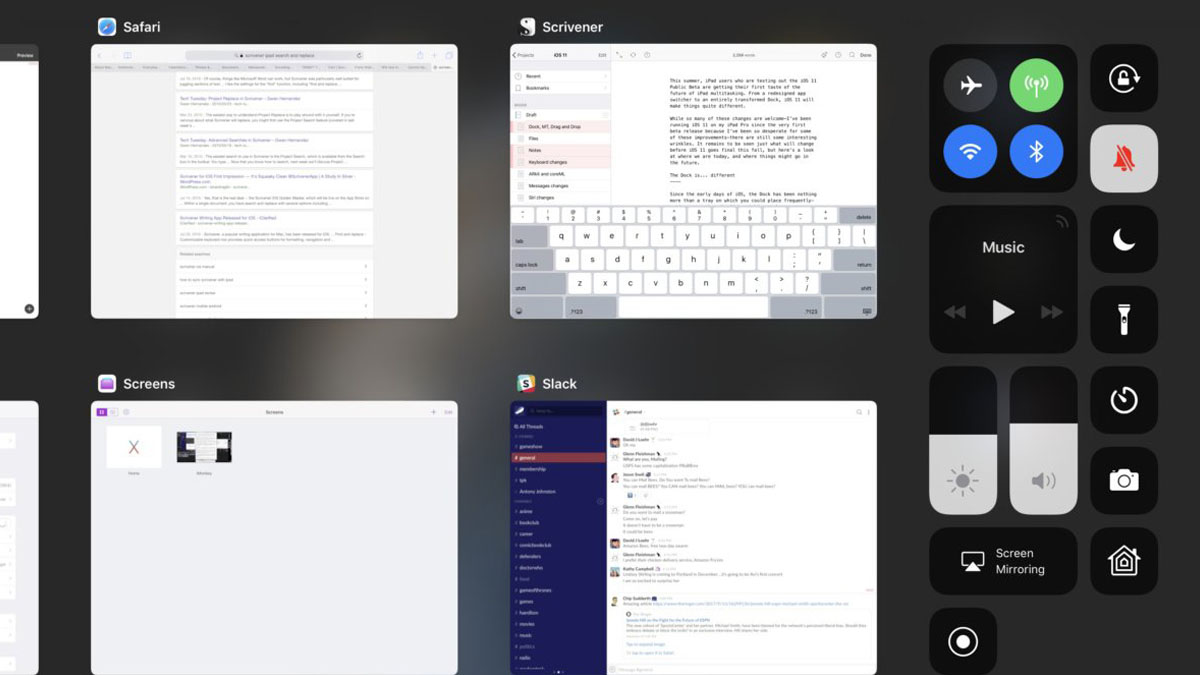Start screen recording
1200x675 pixels.
click(x=963, y=641)
